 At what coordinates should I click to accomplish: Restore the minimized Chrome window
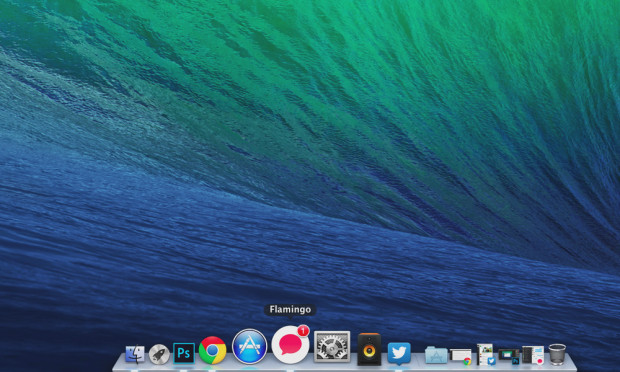(x=461, y=356)
